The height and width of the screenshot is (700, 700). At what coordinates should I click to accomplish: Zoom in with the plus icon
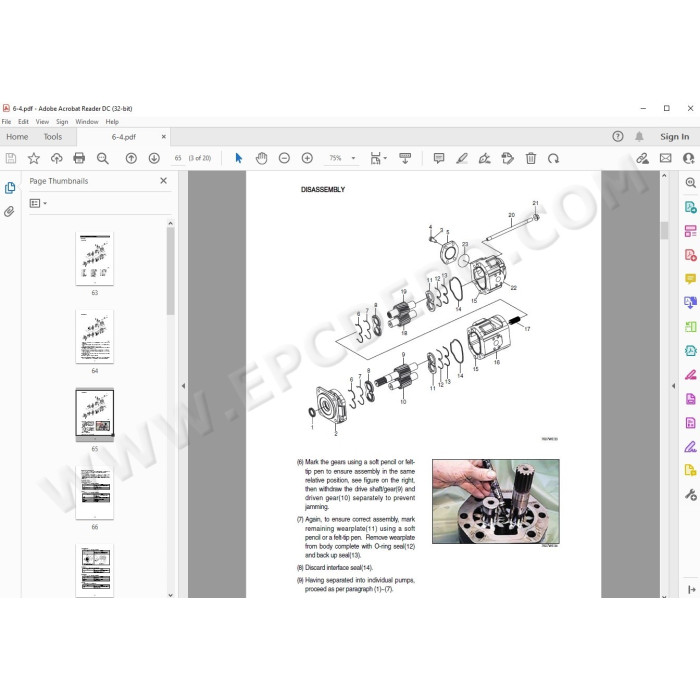coord(307,158)
